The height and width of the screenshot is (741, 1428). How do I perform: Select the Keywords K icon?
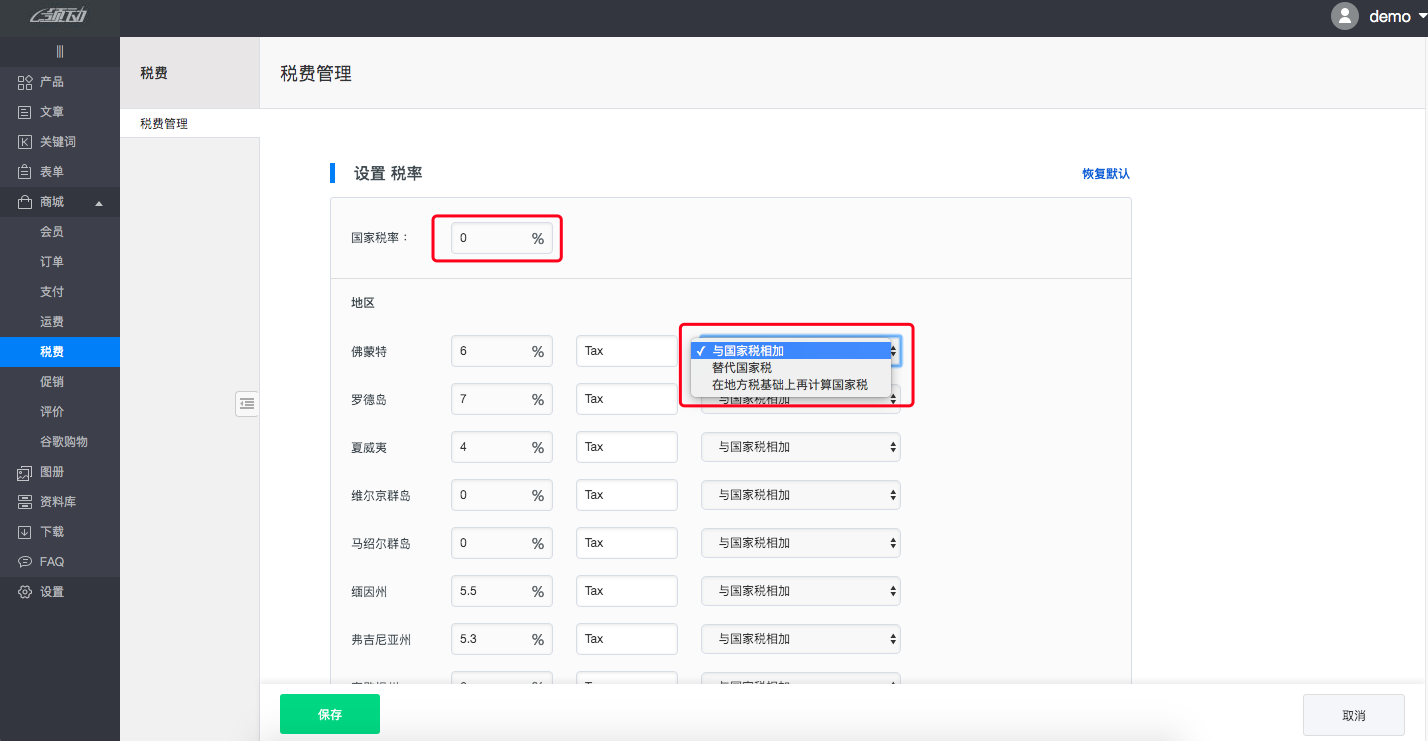[x=26, y=142]
